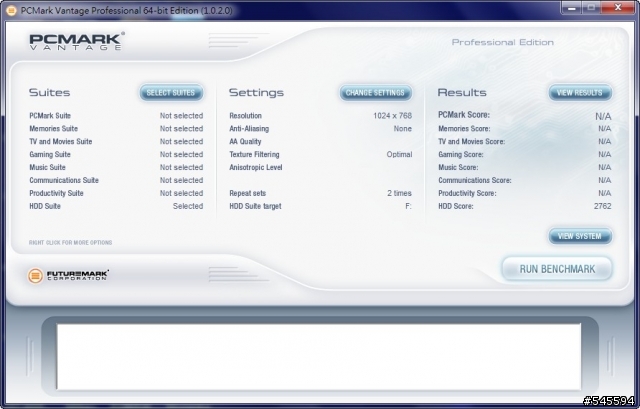Screen dimensions: 640x409
Task: Click the Texture Filtering label
Action: click(254, 154)
